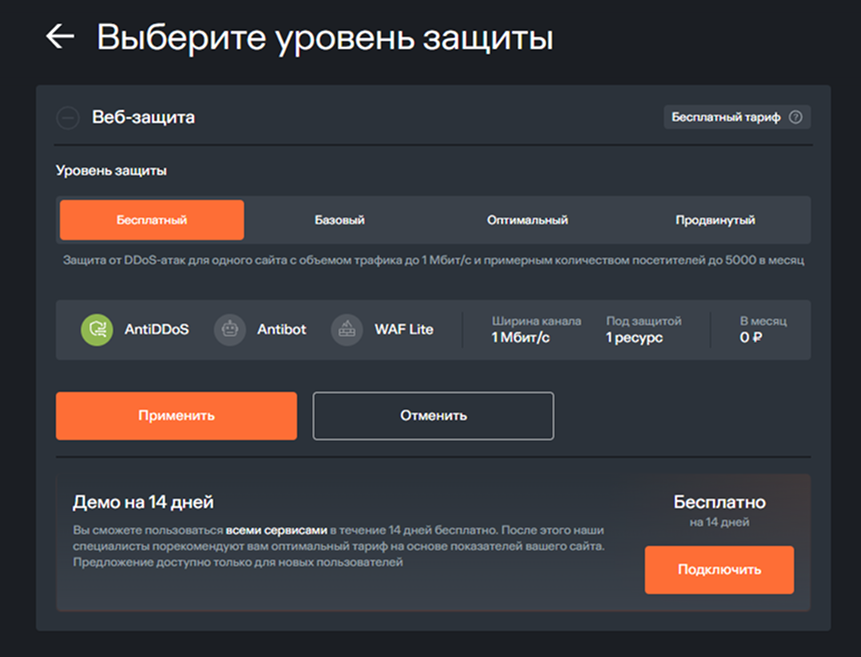Click the Antibot robot icon
This screenshot has height=657, width=861.
pyautogui.click(x=230, y=329)
